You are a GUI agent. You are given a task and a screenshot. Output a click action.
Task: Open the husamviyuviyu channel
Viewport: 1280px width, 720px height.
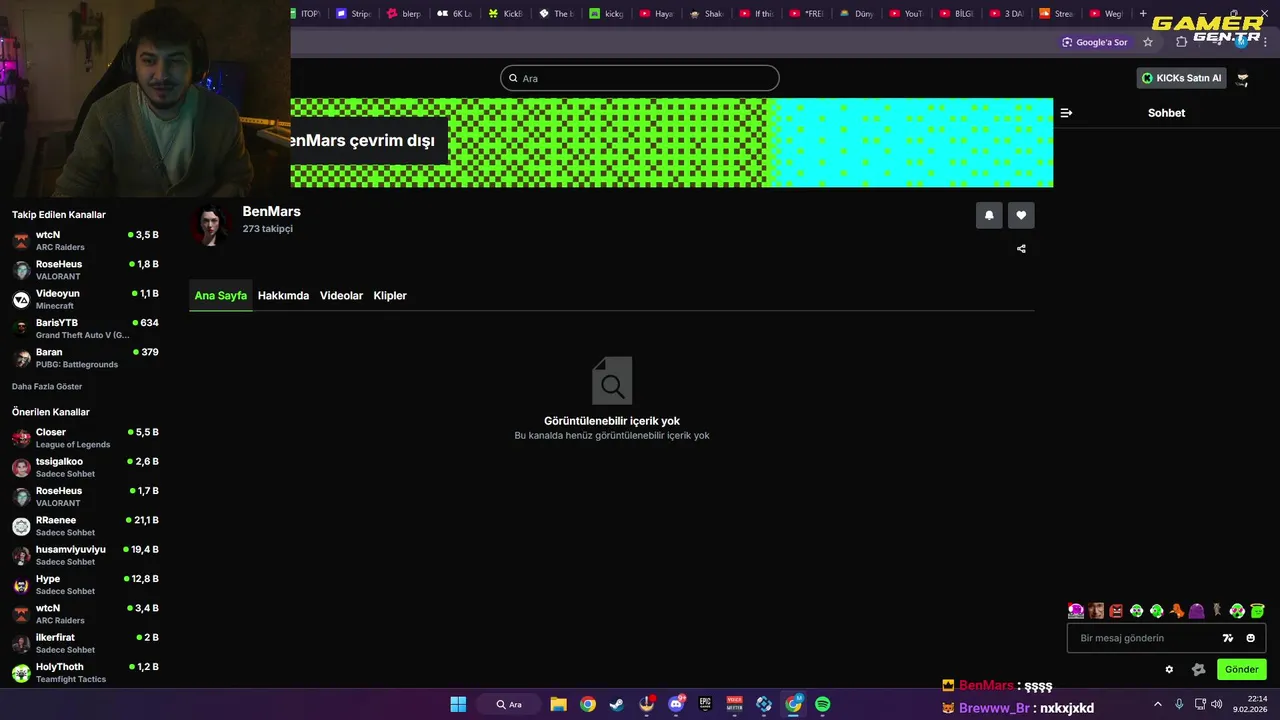pyautogui.click(x=85, y=555)
